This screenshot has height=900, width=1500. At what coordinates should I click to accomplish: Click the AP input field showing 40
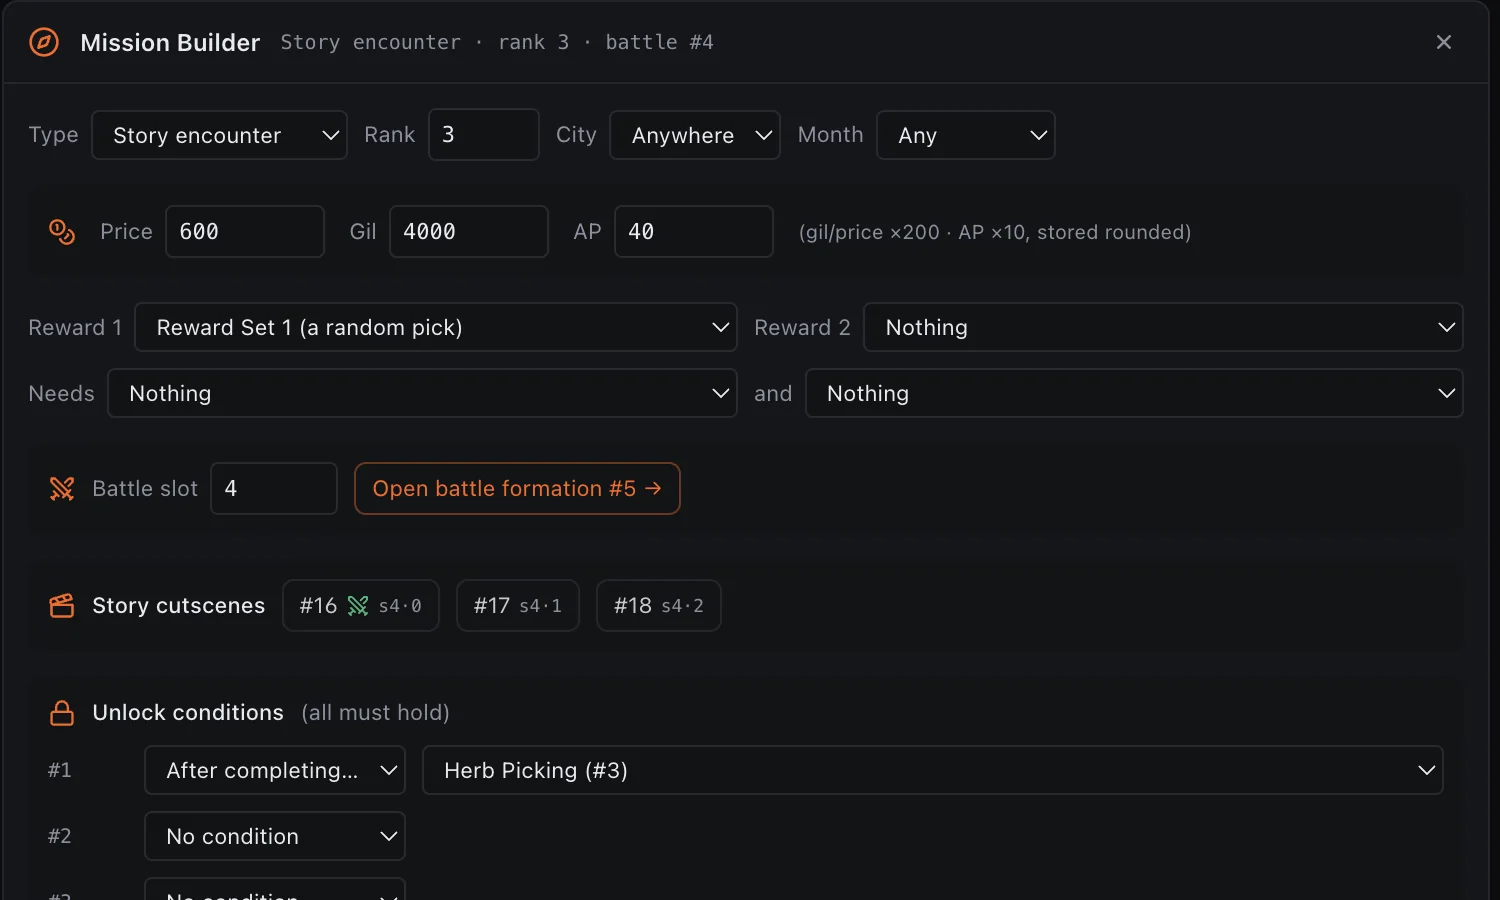point(694,232)
